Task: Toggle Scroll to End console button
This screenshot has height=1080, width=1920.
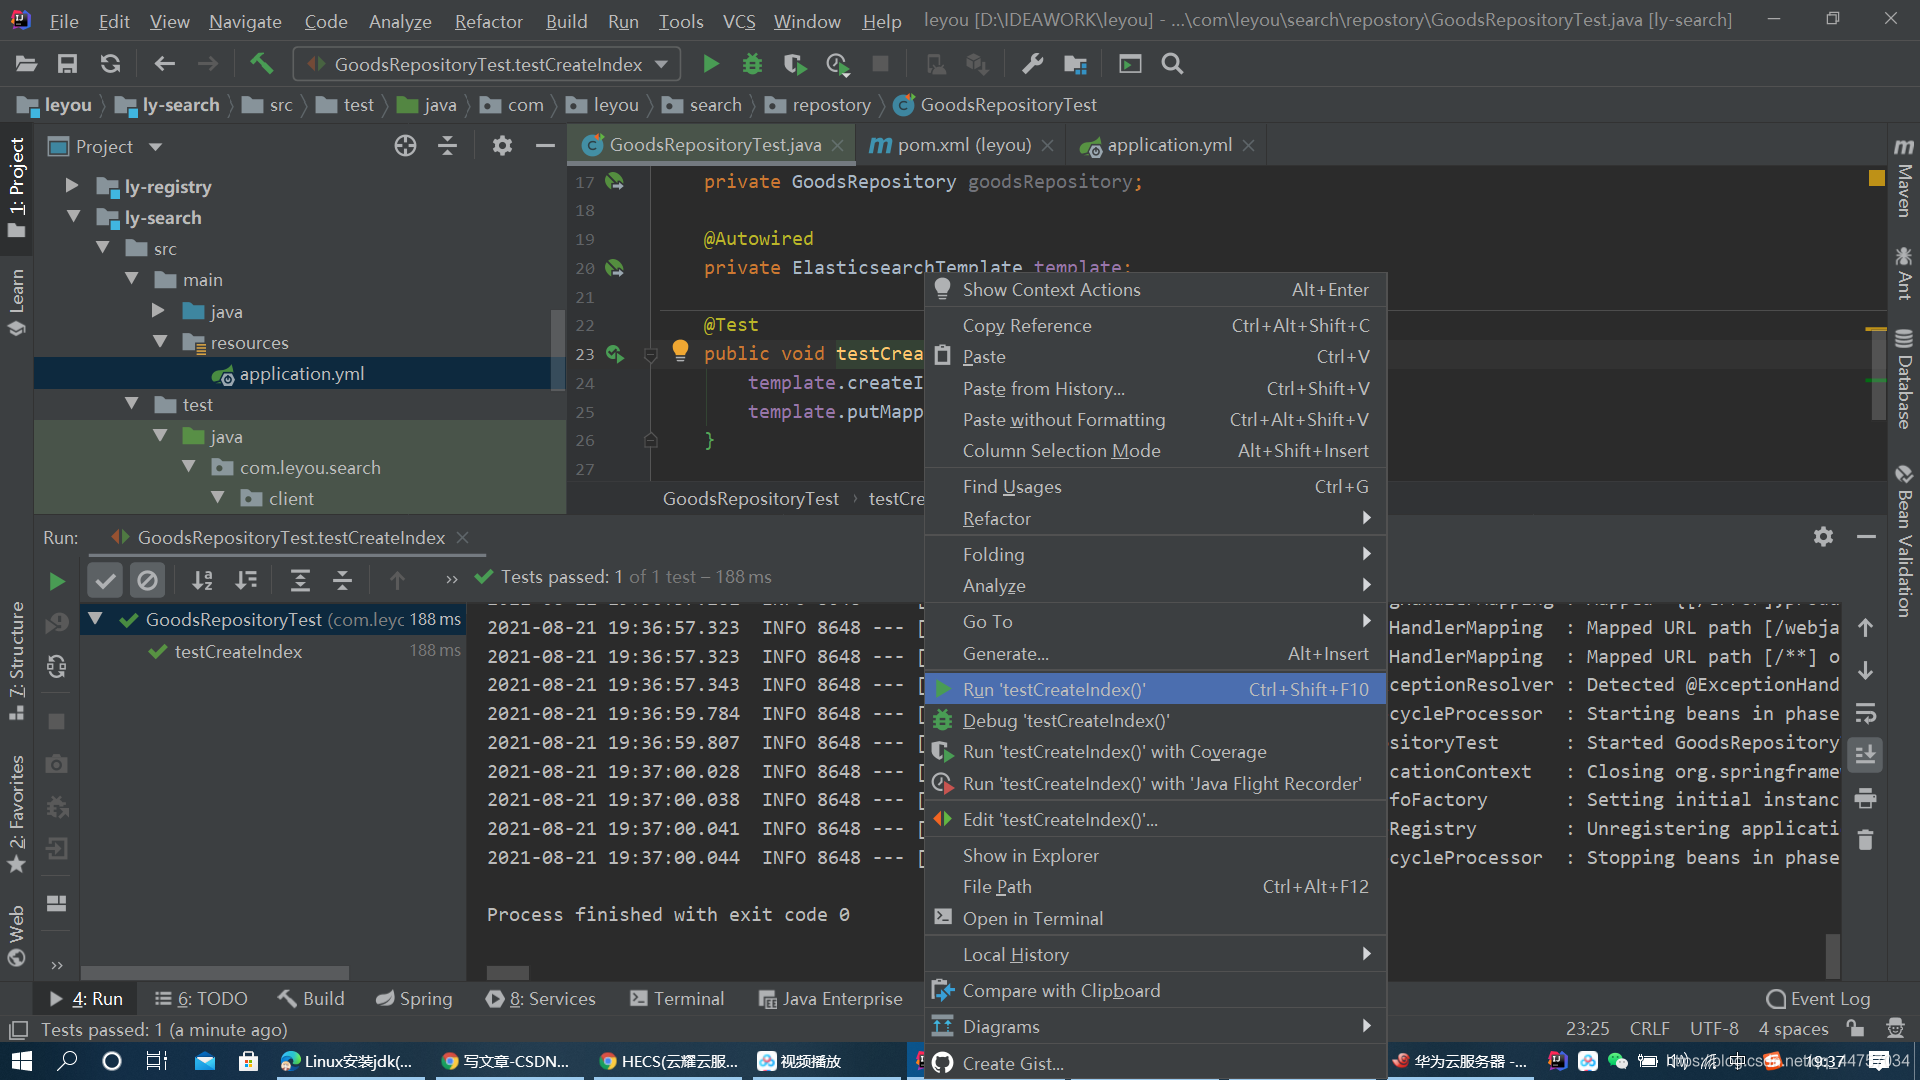Action: pyautogui.click(x=1865, y=755)
